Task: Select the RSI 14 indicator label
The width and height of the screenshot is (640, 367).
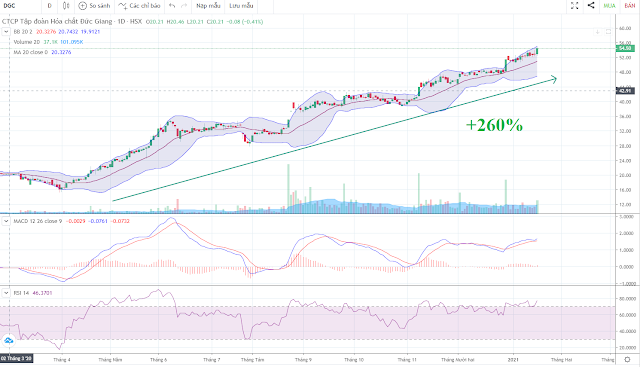Action: [x=21, y=293]
